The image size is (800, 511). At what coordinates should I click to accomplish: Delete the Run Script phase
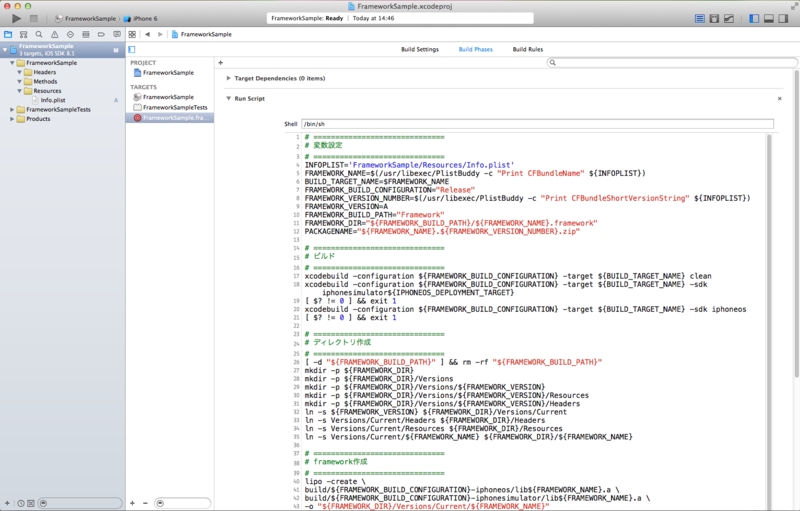[780, 98]
